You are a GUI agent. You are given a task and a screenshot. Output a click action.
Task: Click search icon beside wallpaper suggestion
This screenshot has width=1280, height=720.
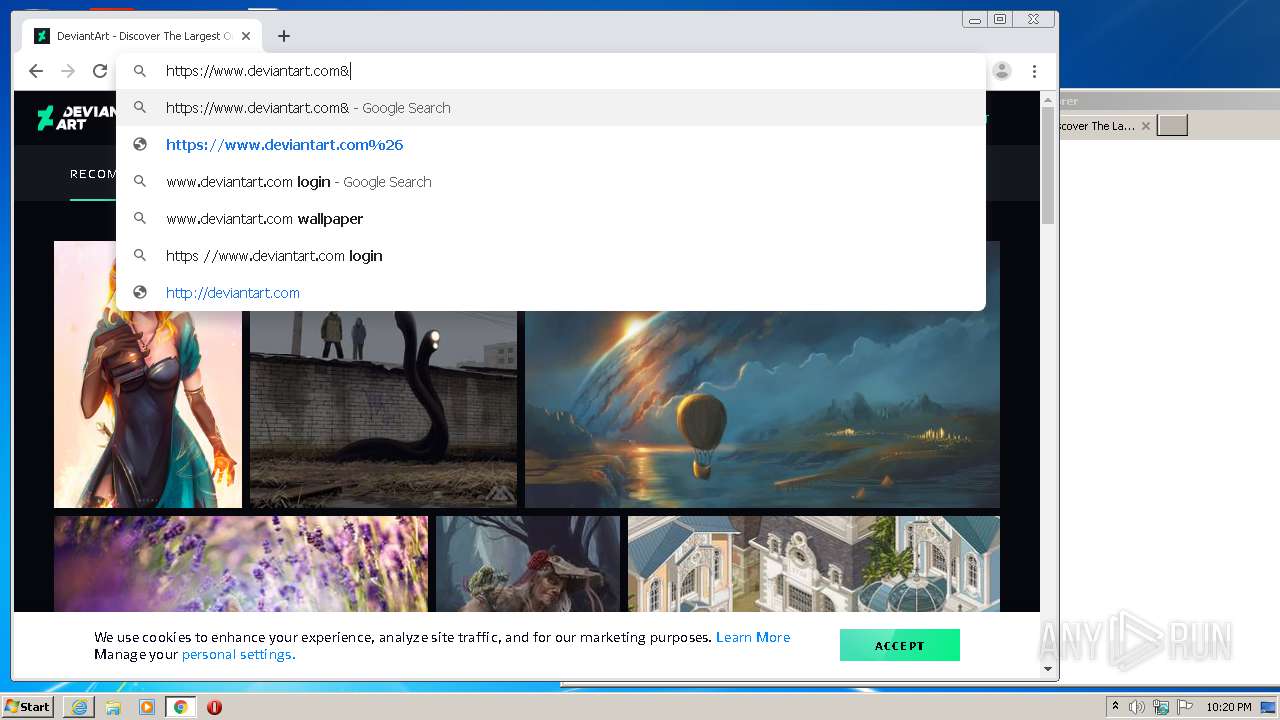[140, 219]
